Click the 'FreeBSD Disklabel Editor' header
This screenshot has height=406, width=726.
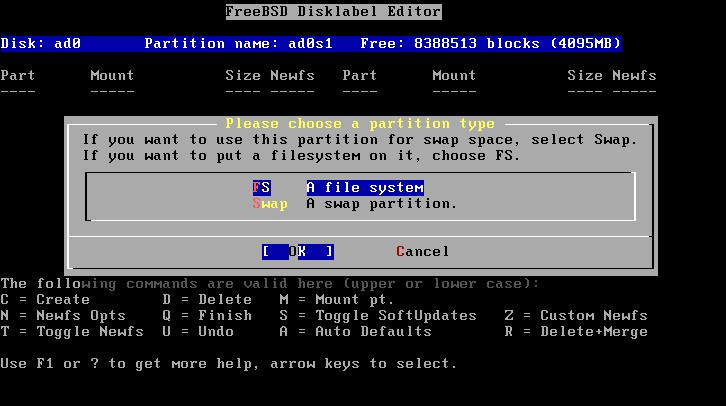(x=333, y=12)
